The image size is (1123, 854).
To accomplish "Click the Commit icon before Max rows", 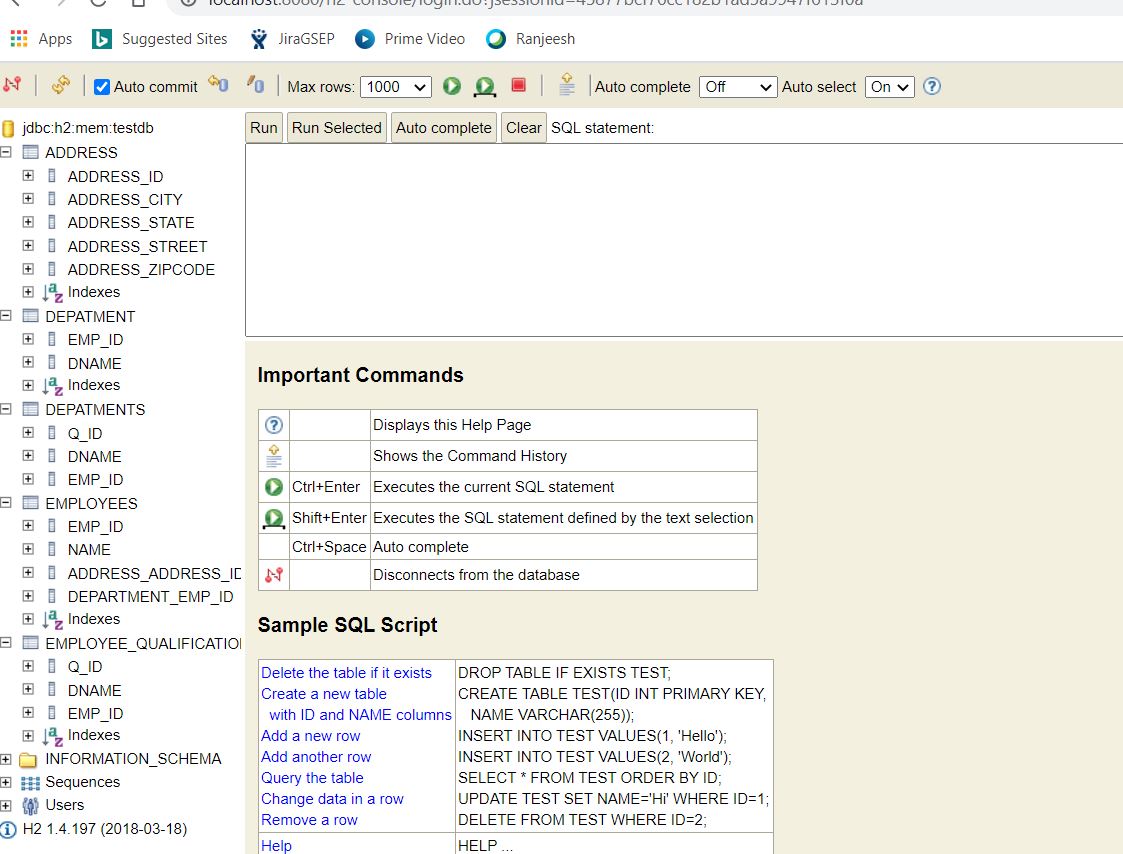I will pyautogui.click(x=256, y=85).
